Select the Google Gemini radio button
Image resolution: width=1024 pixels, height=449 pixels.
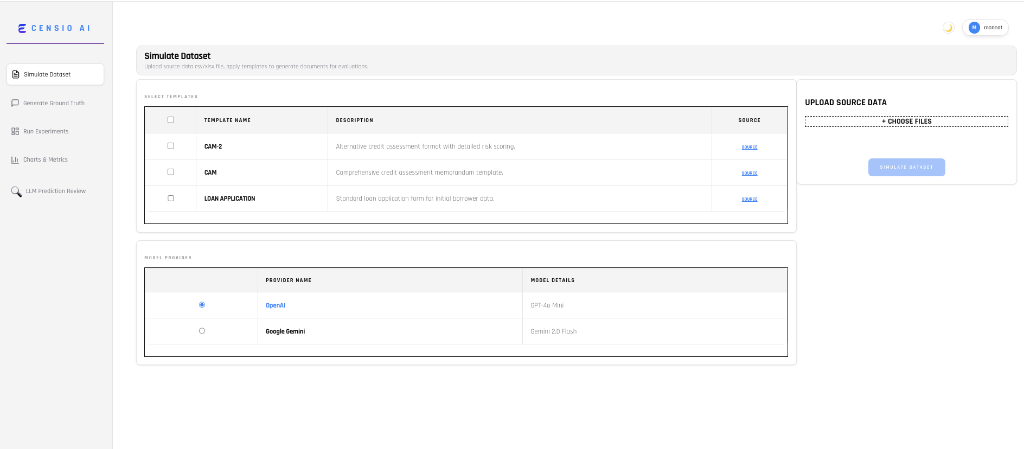tap(202, 330)
